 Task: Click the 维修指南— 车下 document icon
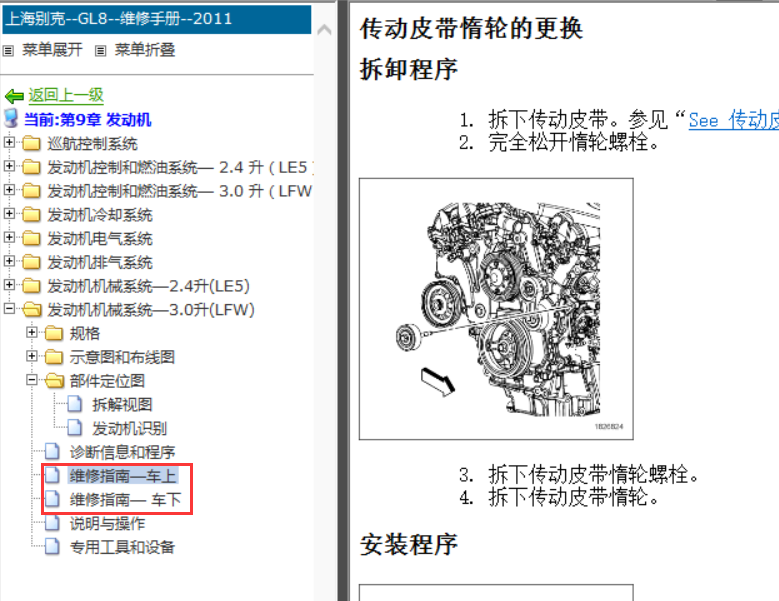(52, 499)
